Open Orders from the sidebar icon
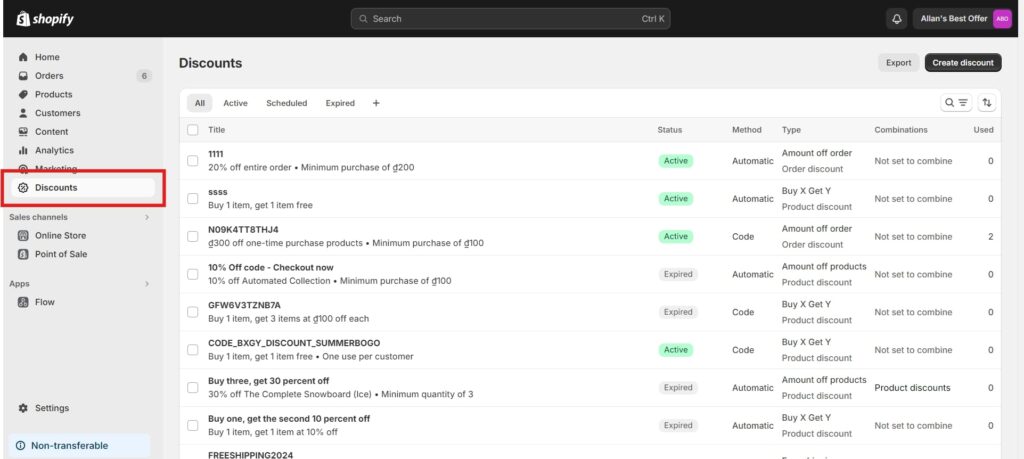This screenshot has height=459, width=1024. click(23, 76)
